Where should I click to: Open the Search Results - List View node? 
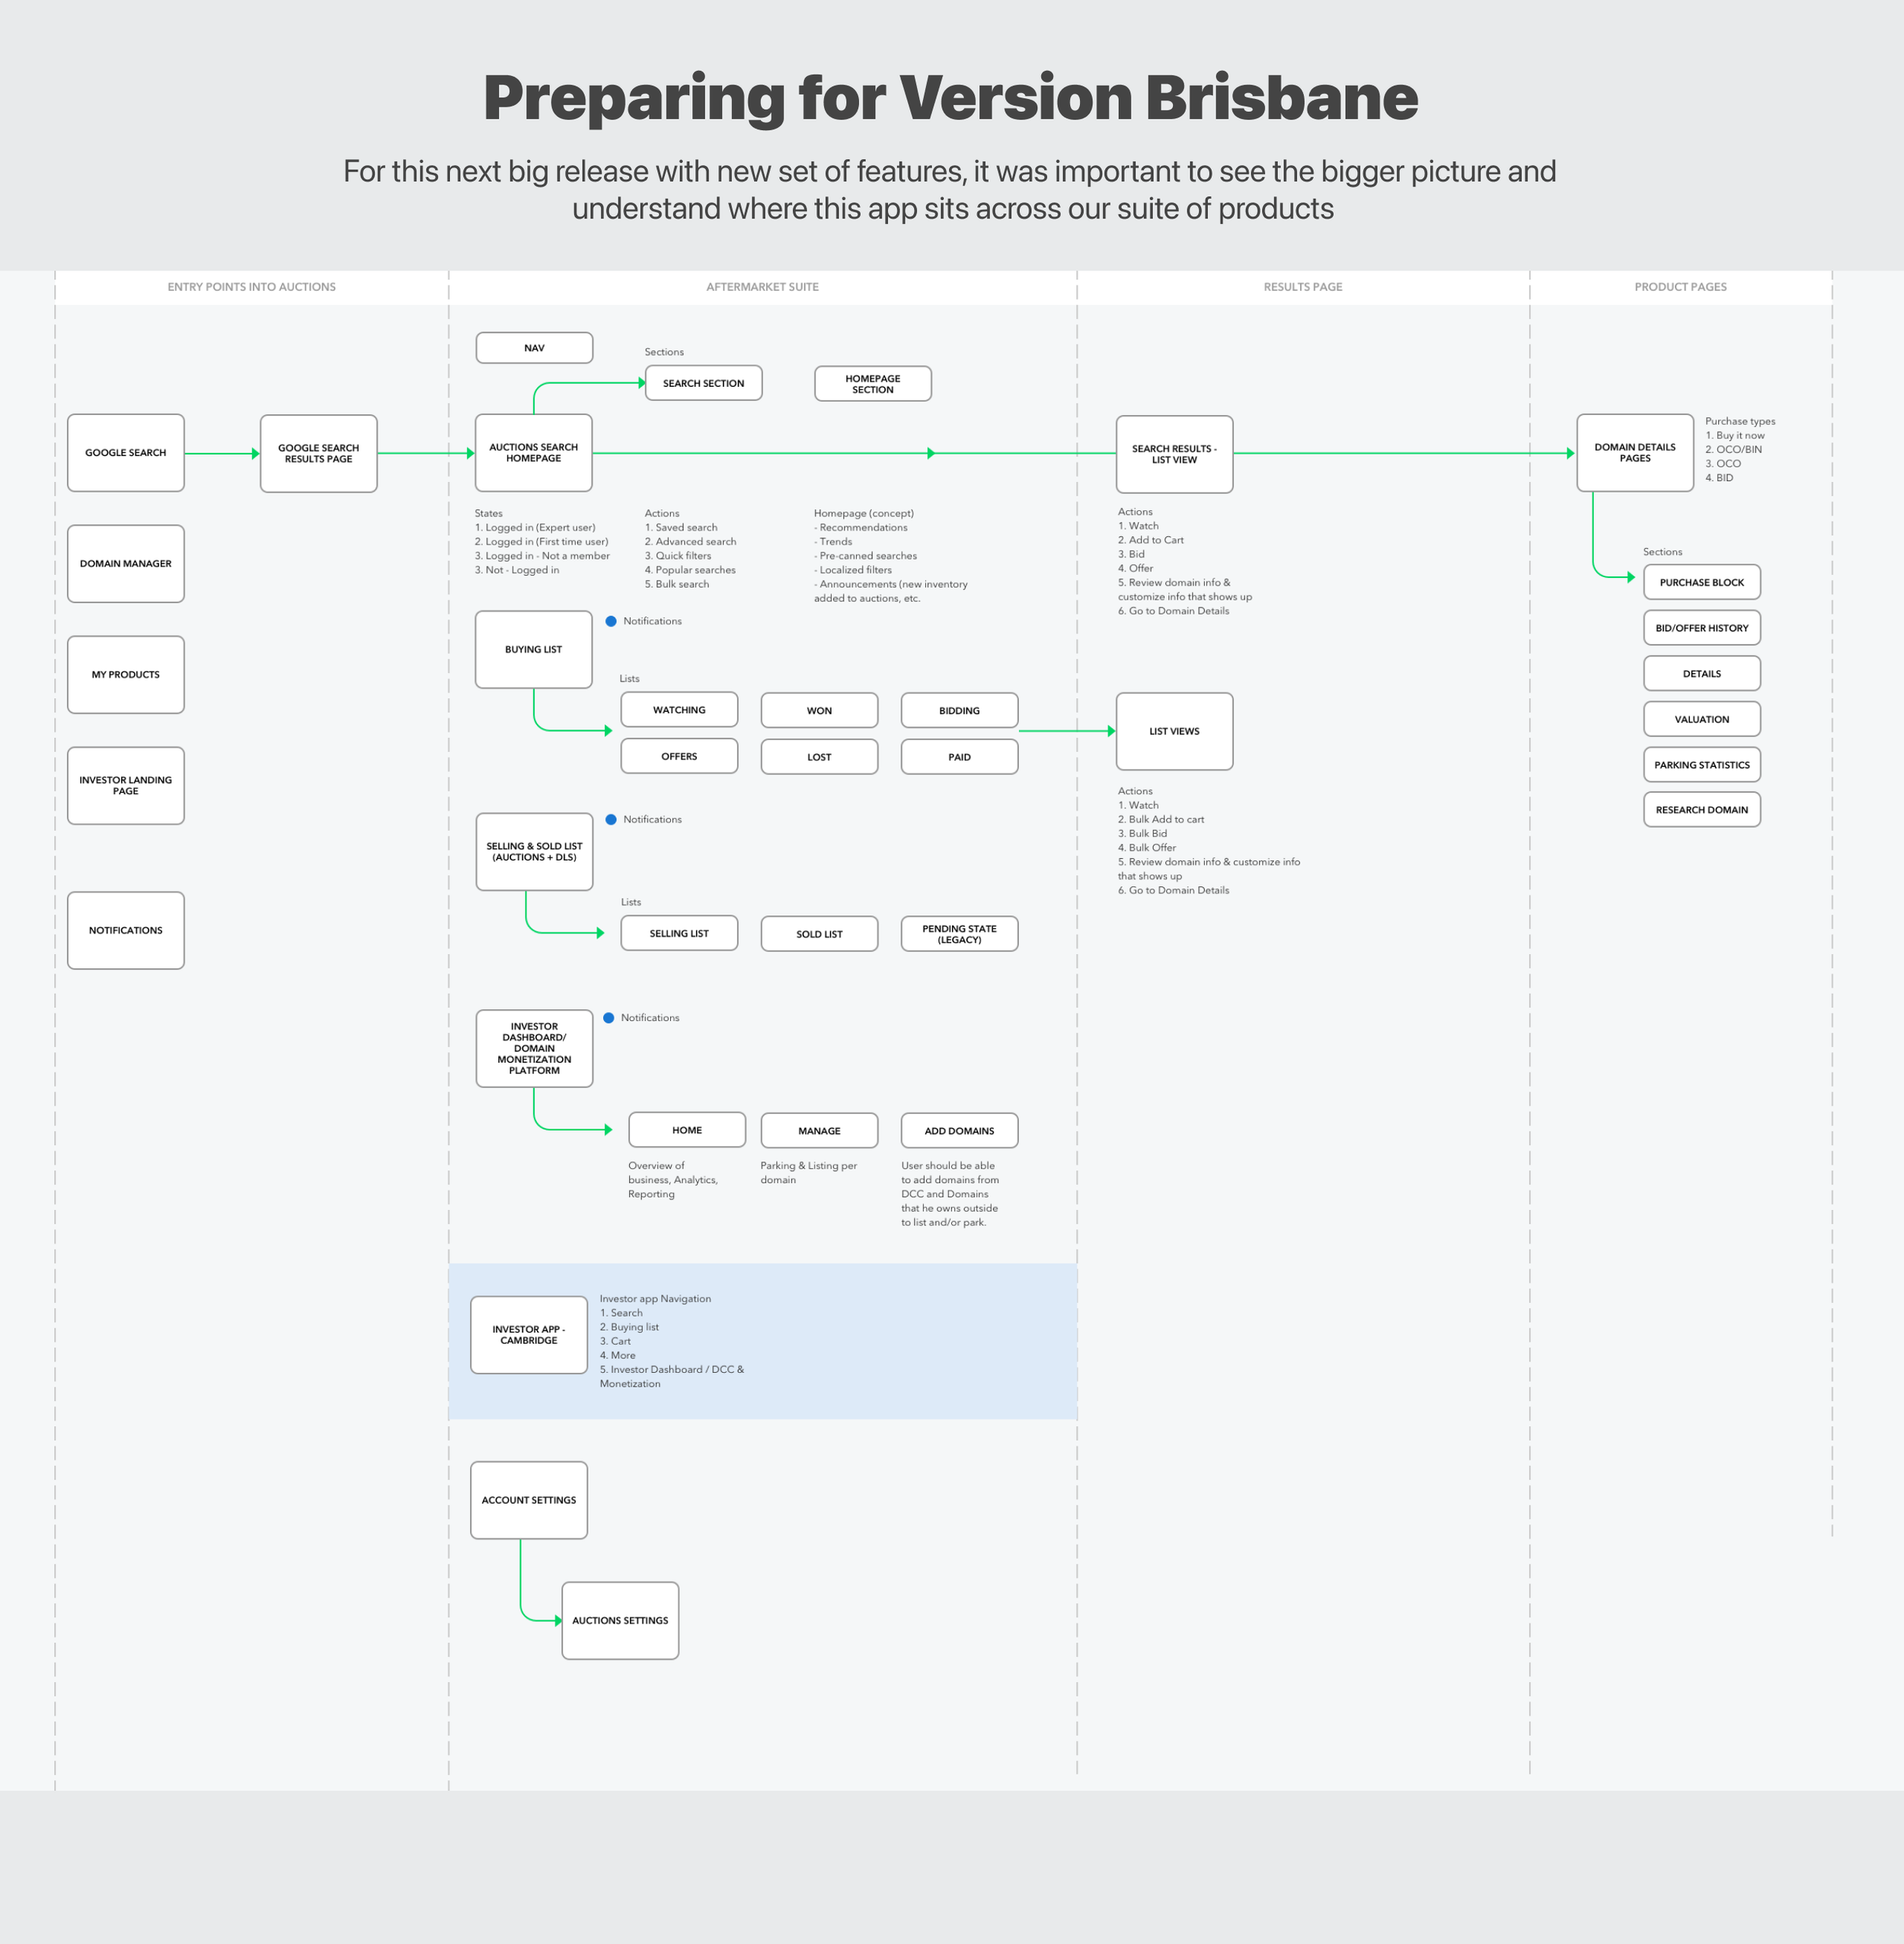1174,454
